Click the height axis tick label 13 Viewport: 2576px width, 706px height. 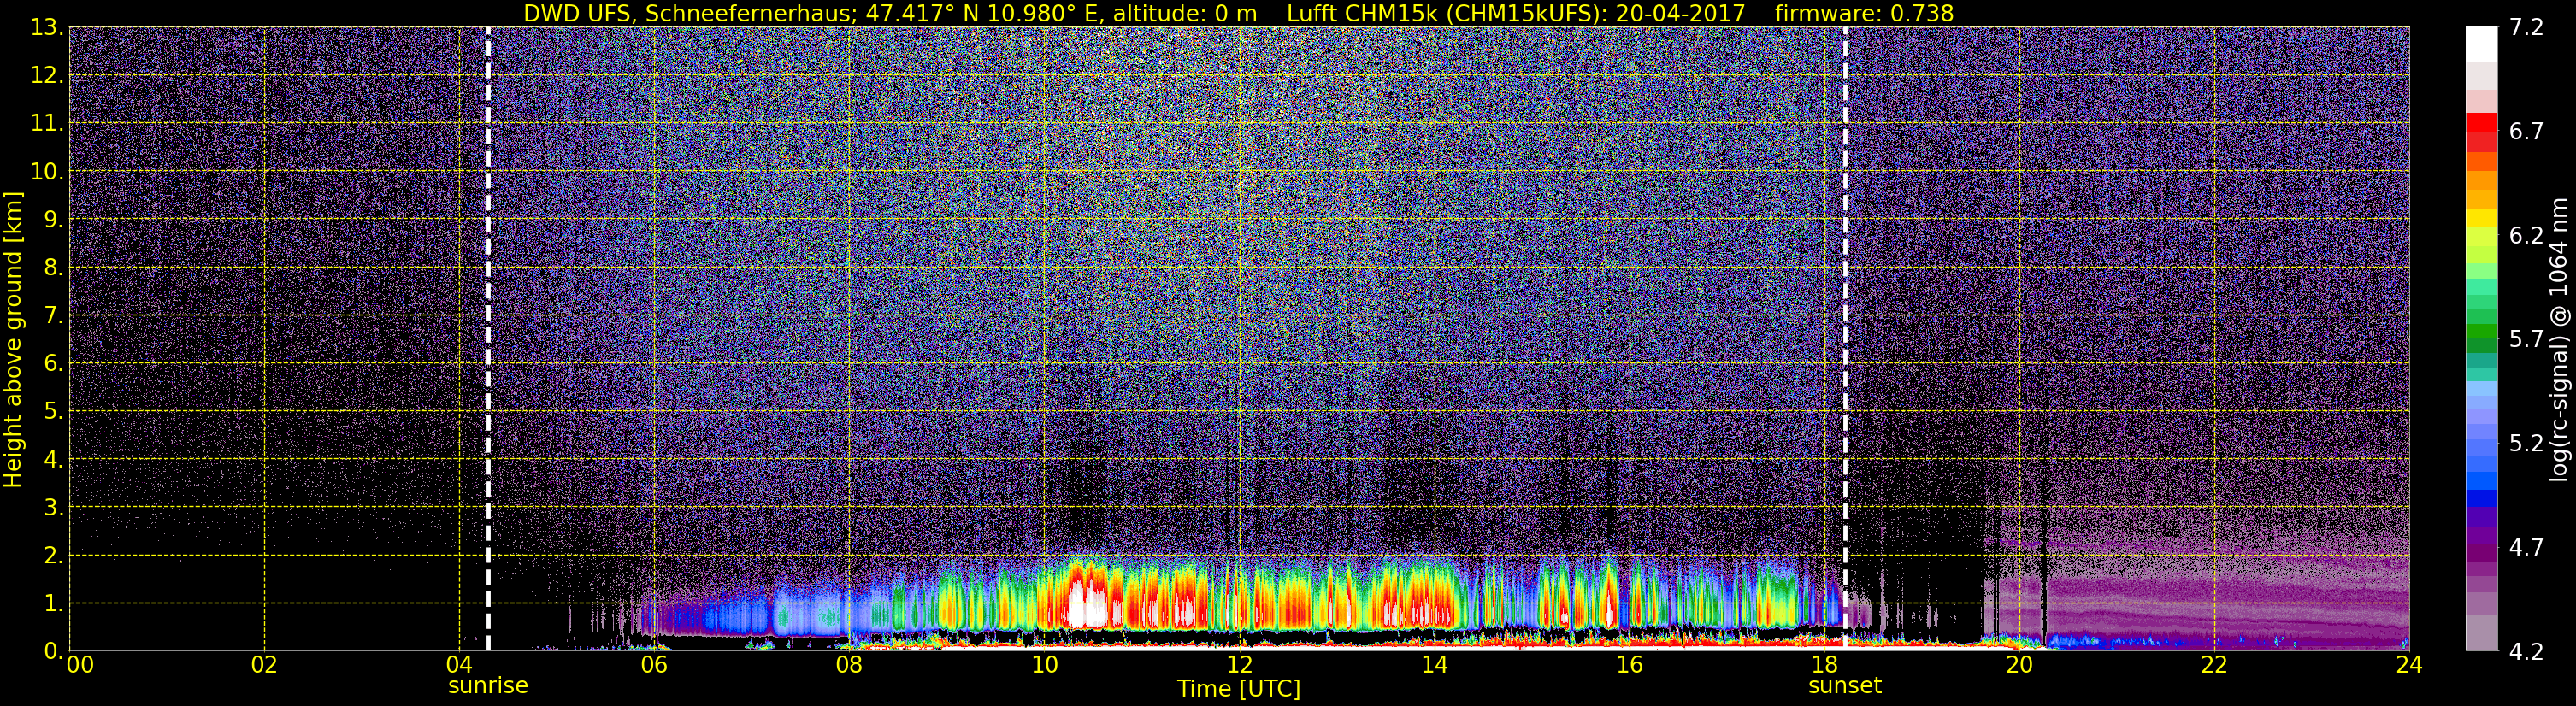(46, 28)
